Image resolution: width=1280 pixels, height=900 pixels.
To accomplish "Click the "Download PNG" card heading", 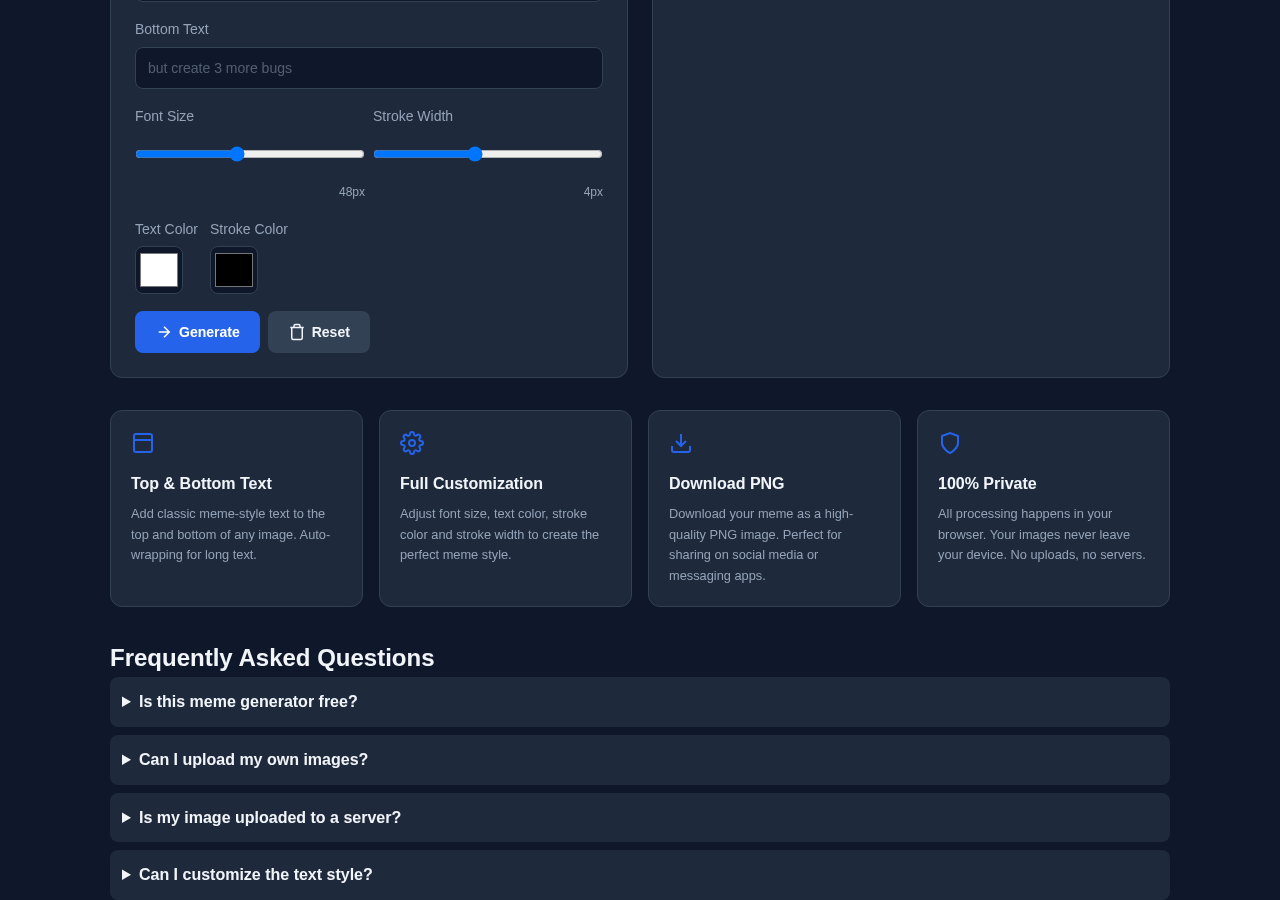I will (x=726, y=484).
